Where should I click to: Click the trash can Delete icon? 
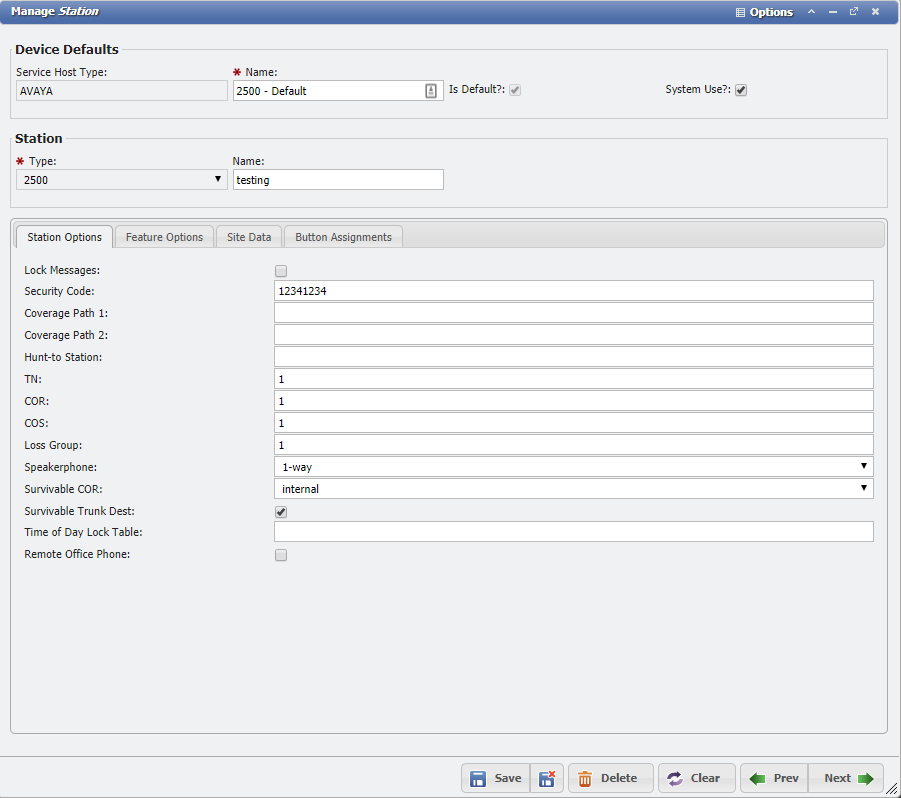[x=585, y=778]
